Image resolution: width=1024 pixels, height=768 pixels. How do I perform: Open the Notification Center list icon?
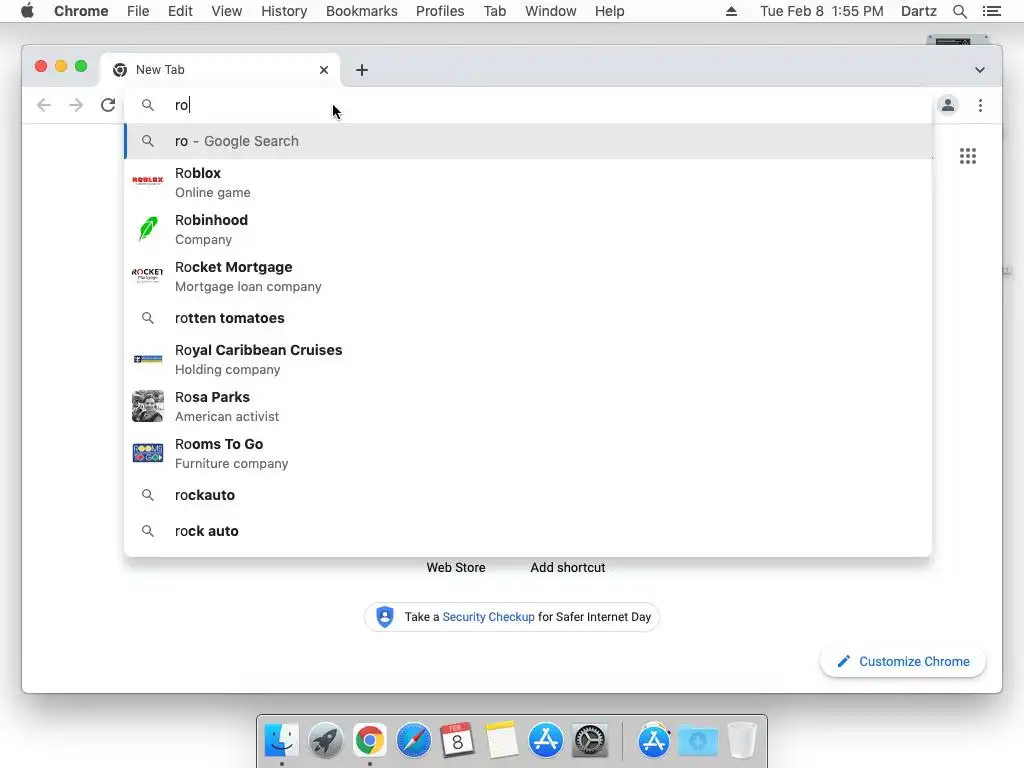(x=991, y=11)
